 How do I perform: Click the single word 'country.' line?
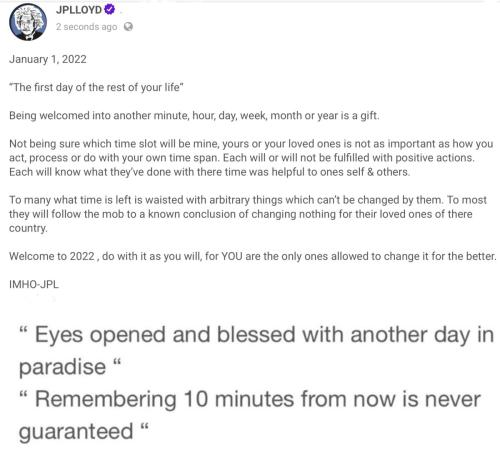[28, 228]
